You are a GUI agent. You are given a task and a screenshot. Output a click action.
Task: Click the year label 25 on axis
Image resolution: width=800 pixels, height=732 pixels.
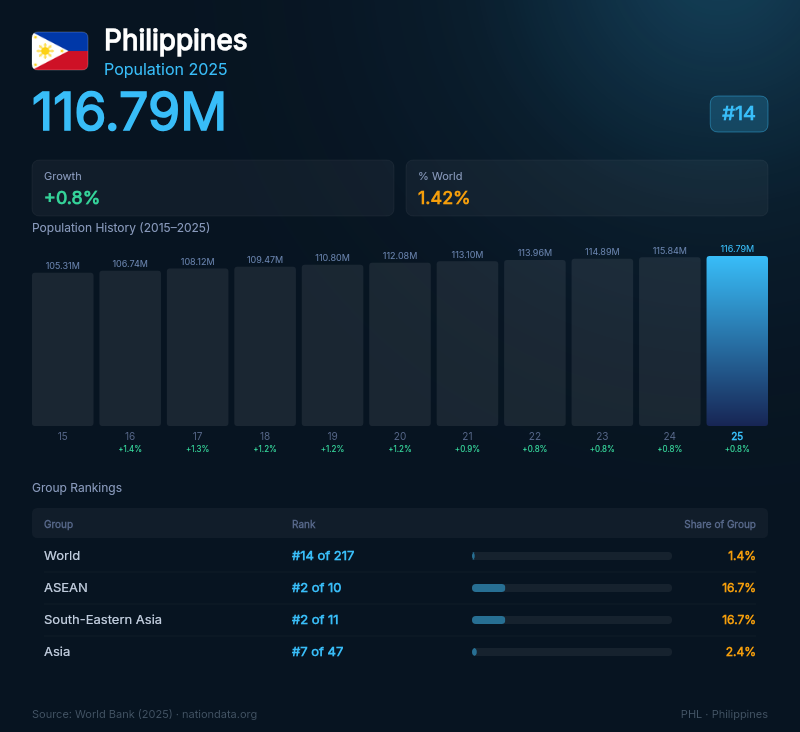[737, 436]
